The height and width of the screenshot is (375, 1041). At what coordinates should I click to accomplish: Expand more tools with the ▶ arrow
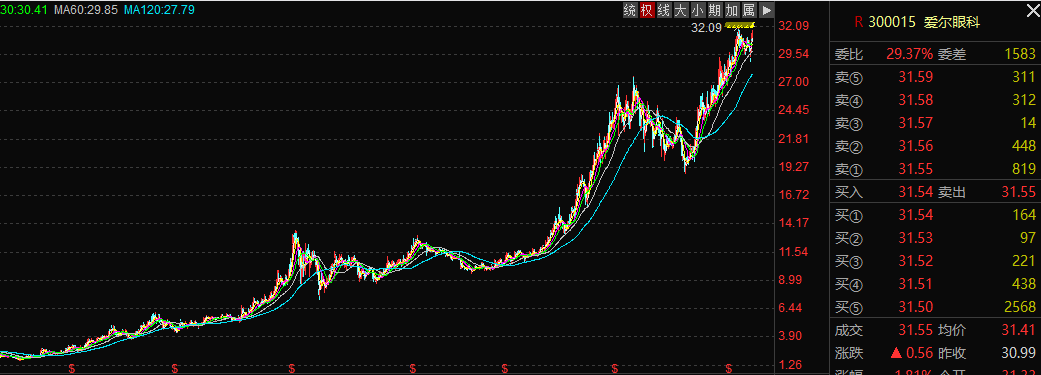click(767, 10)
